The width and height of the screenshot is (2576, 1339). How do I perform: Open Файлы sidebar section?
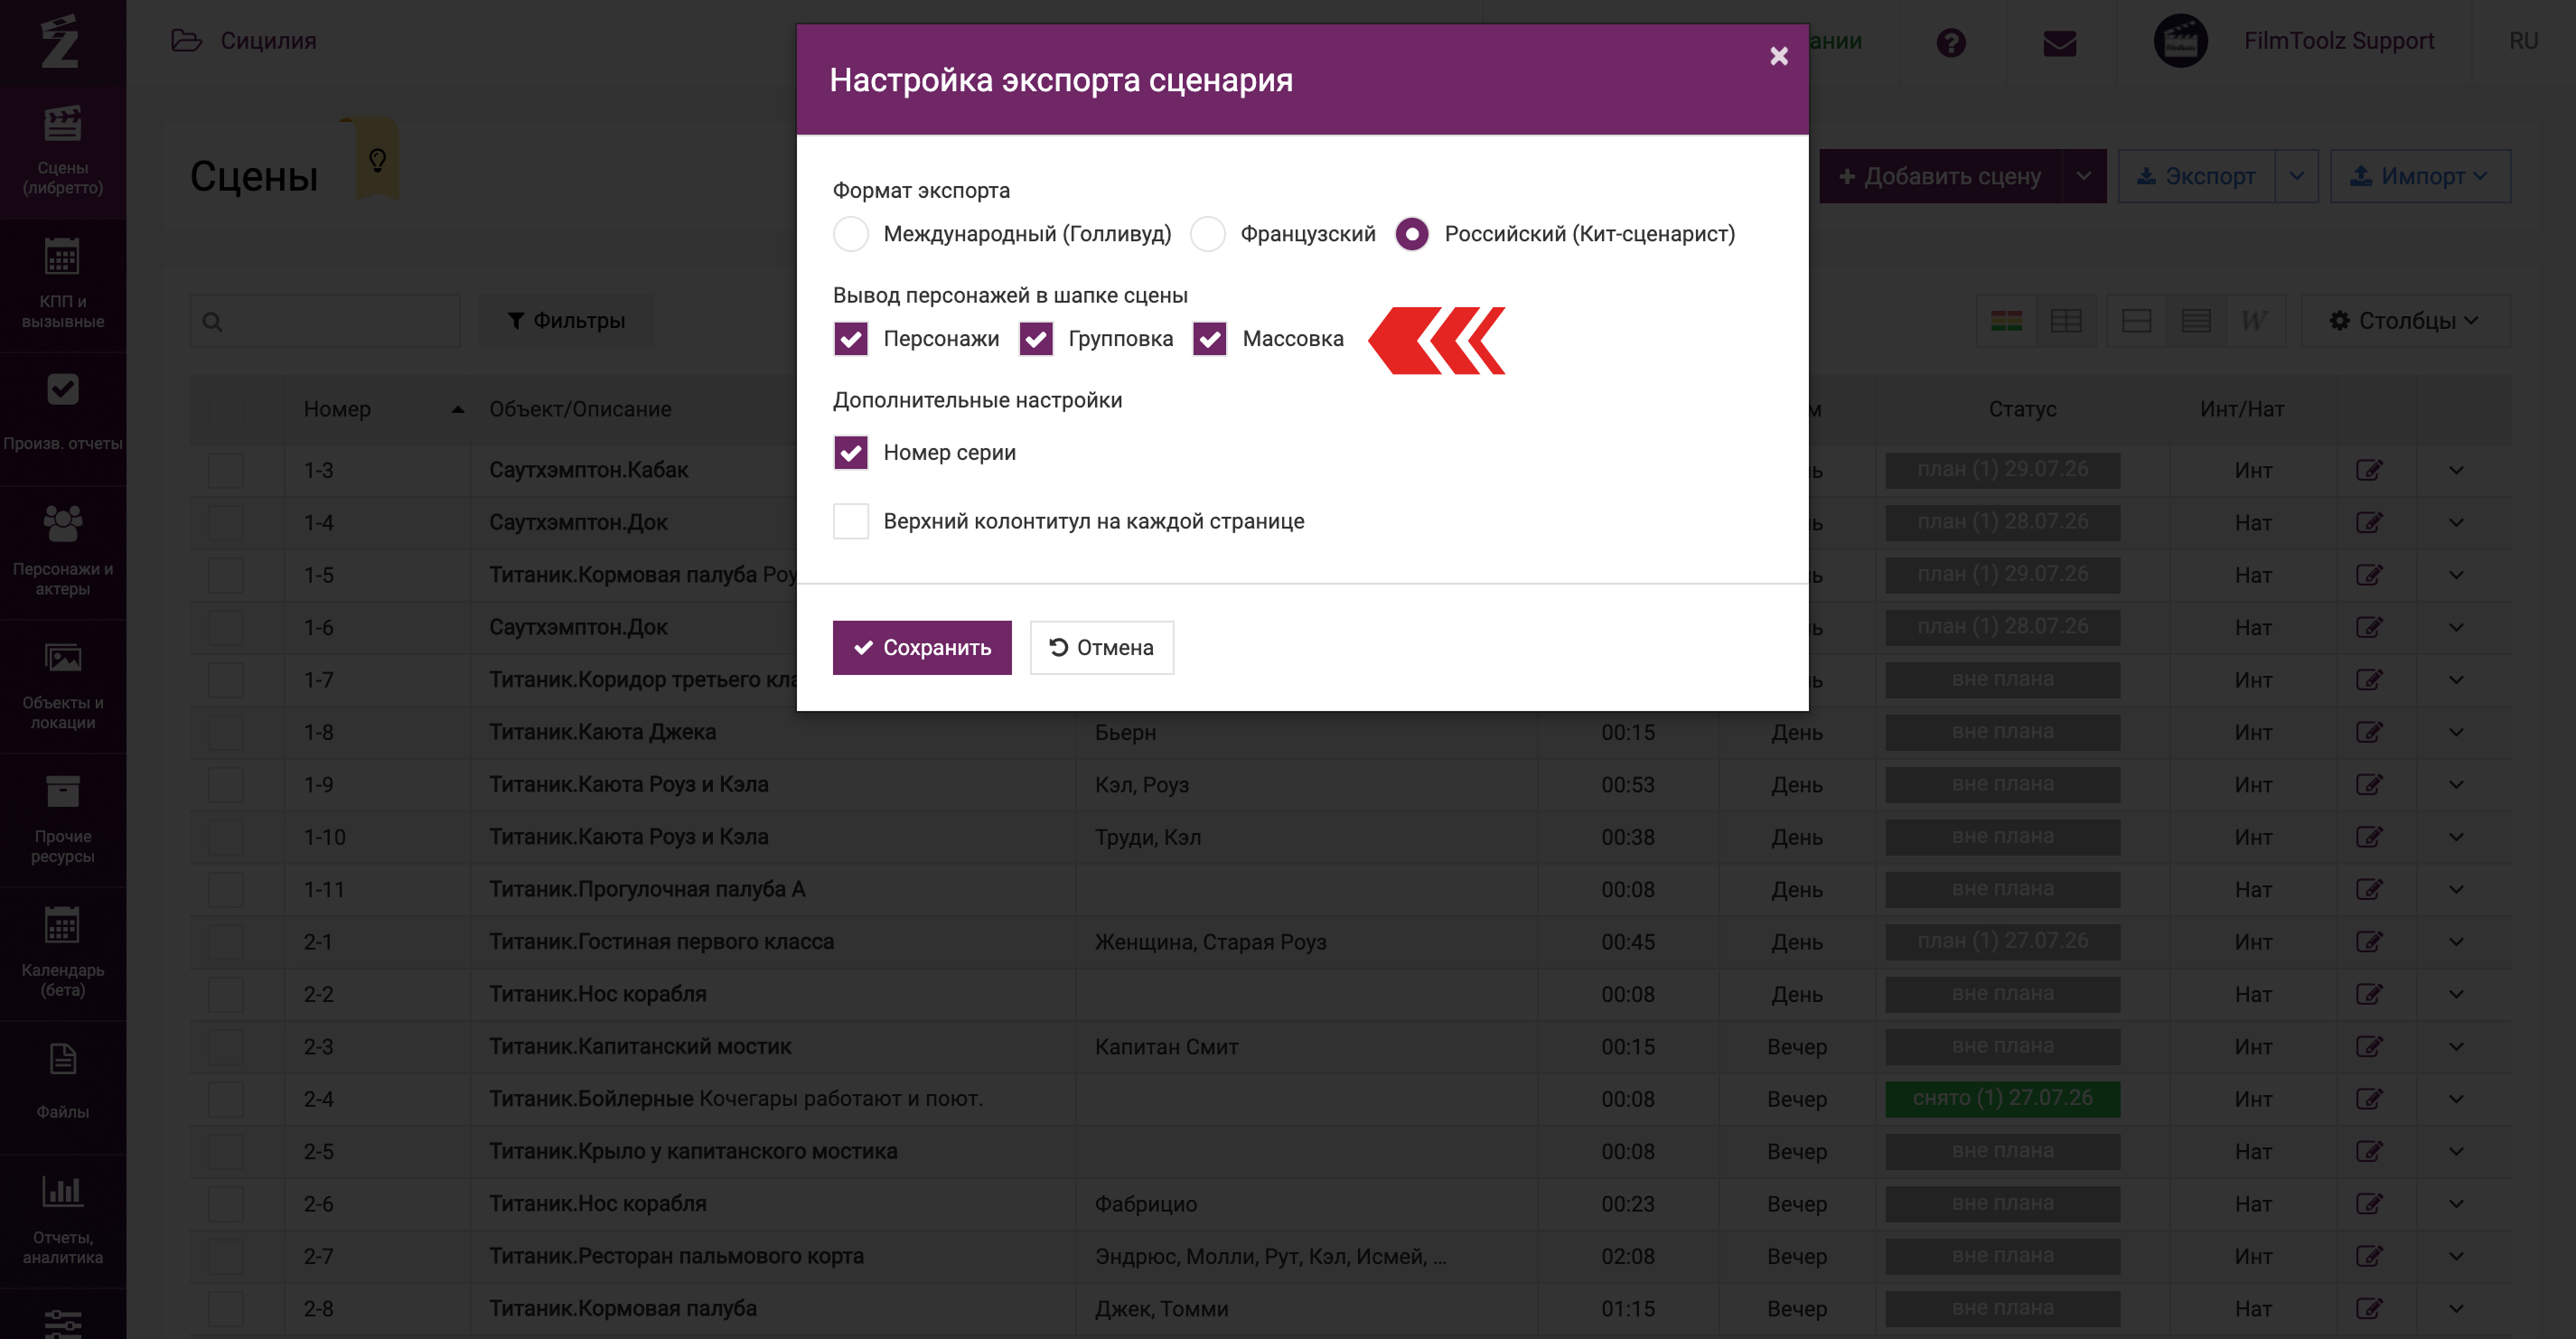click(x=63, y=1085)
